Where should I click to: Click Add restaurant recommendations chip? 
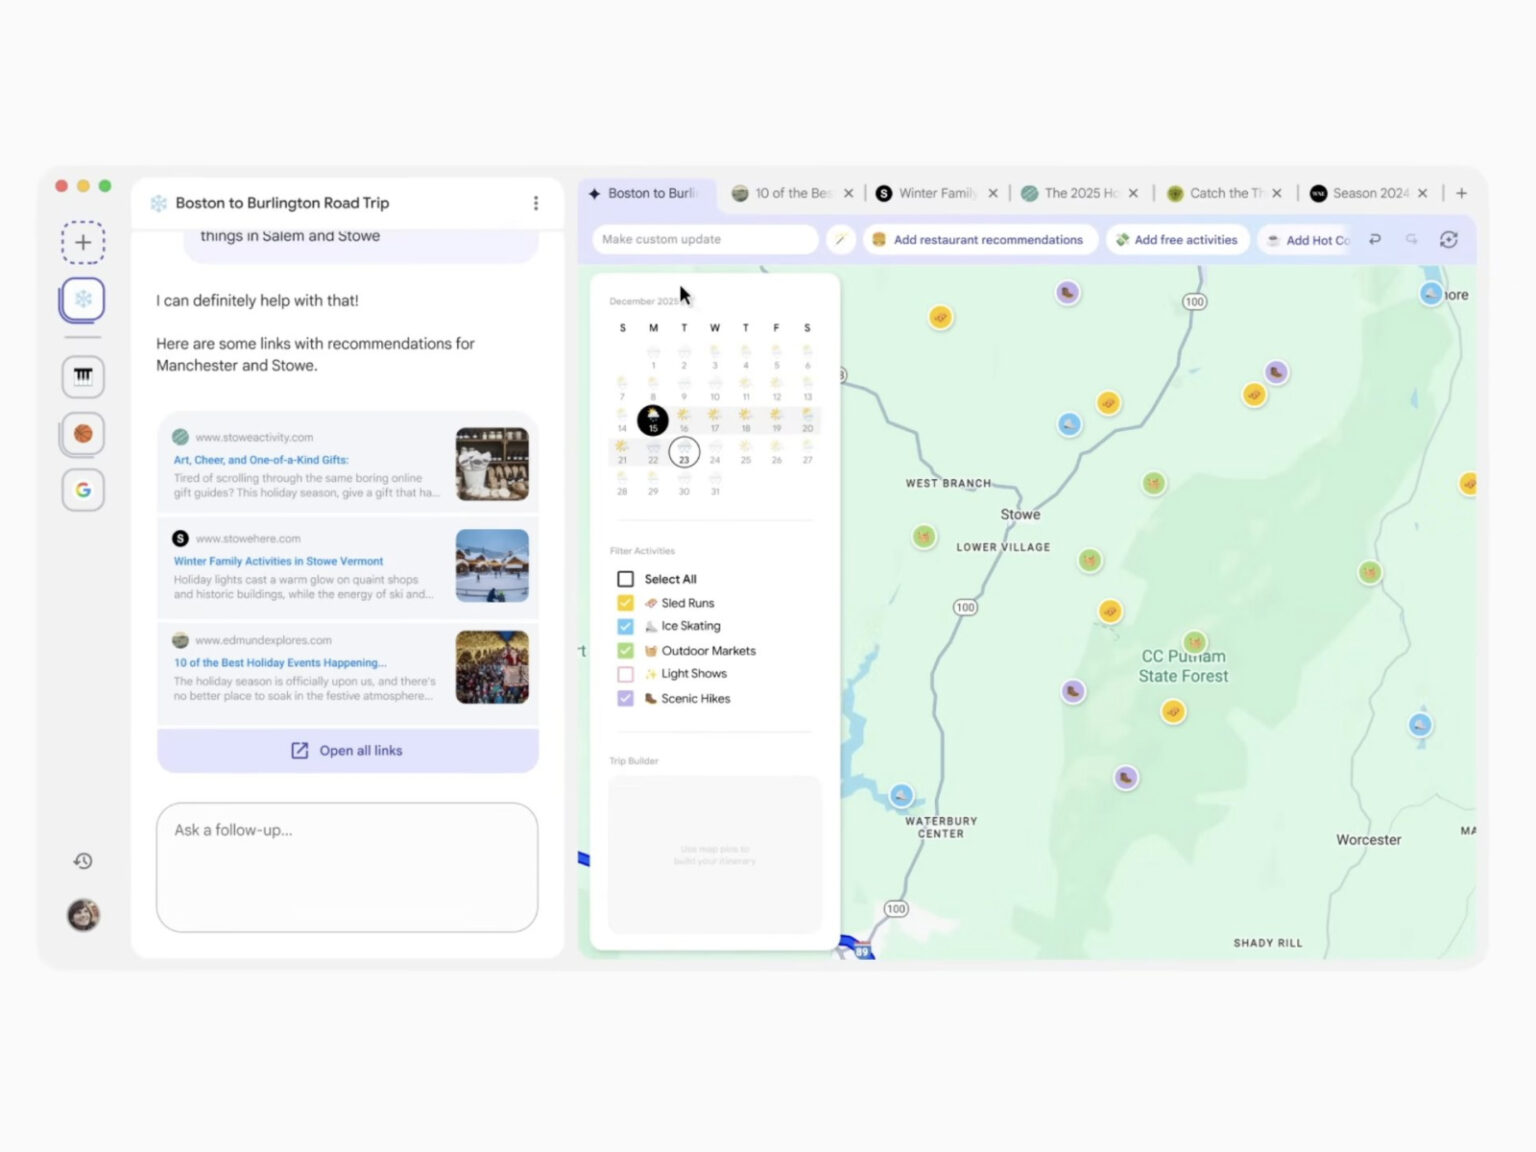tap(979, 240)
